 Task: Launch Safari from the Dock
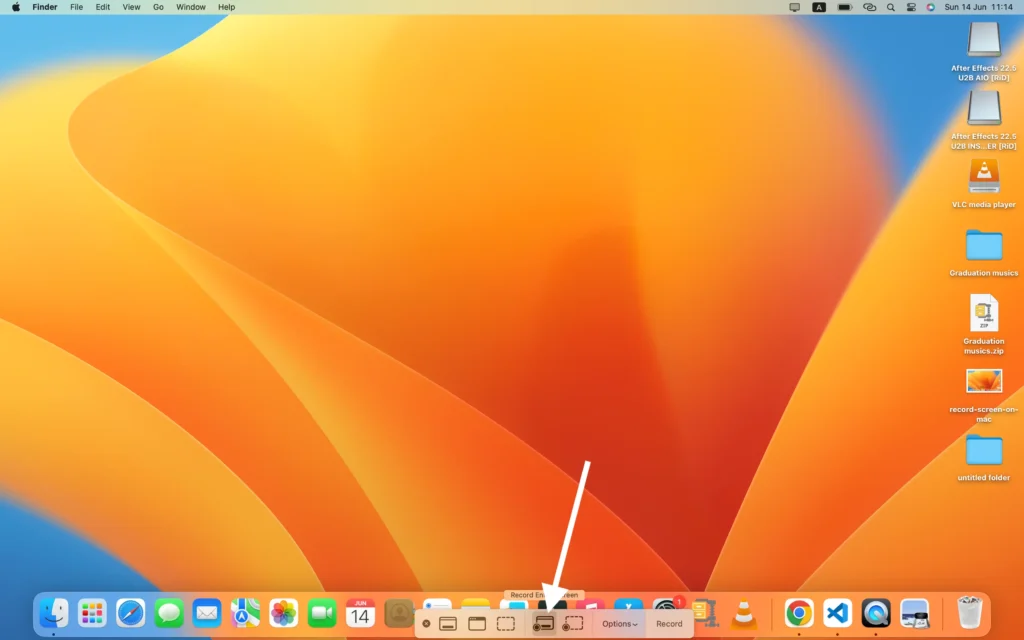tap(131, 614)
